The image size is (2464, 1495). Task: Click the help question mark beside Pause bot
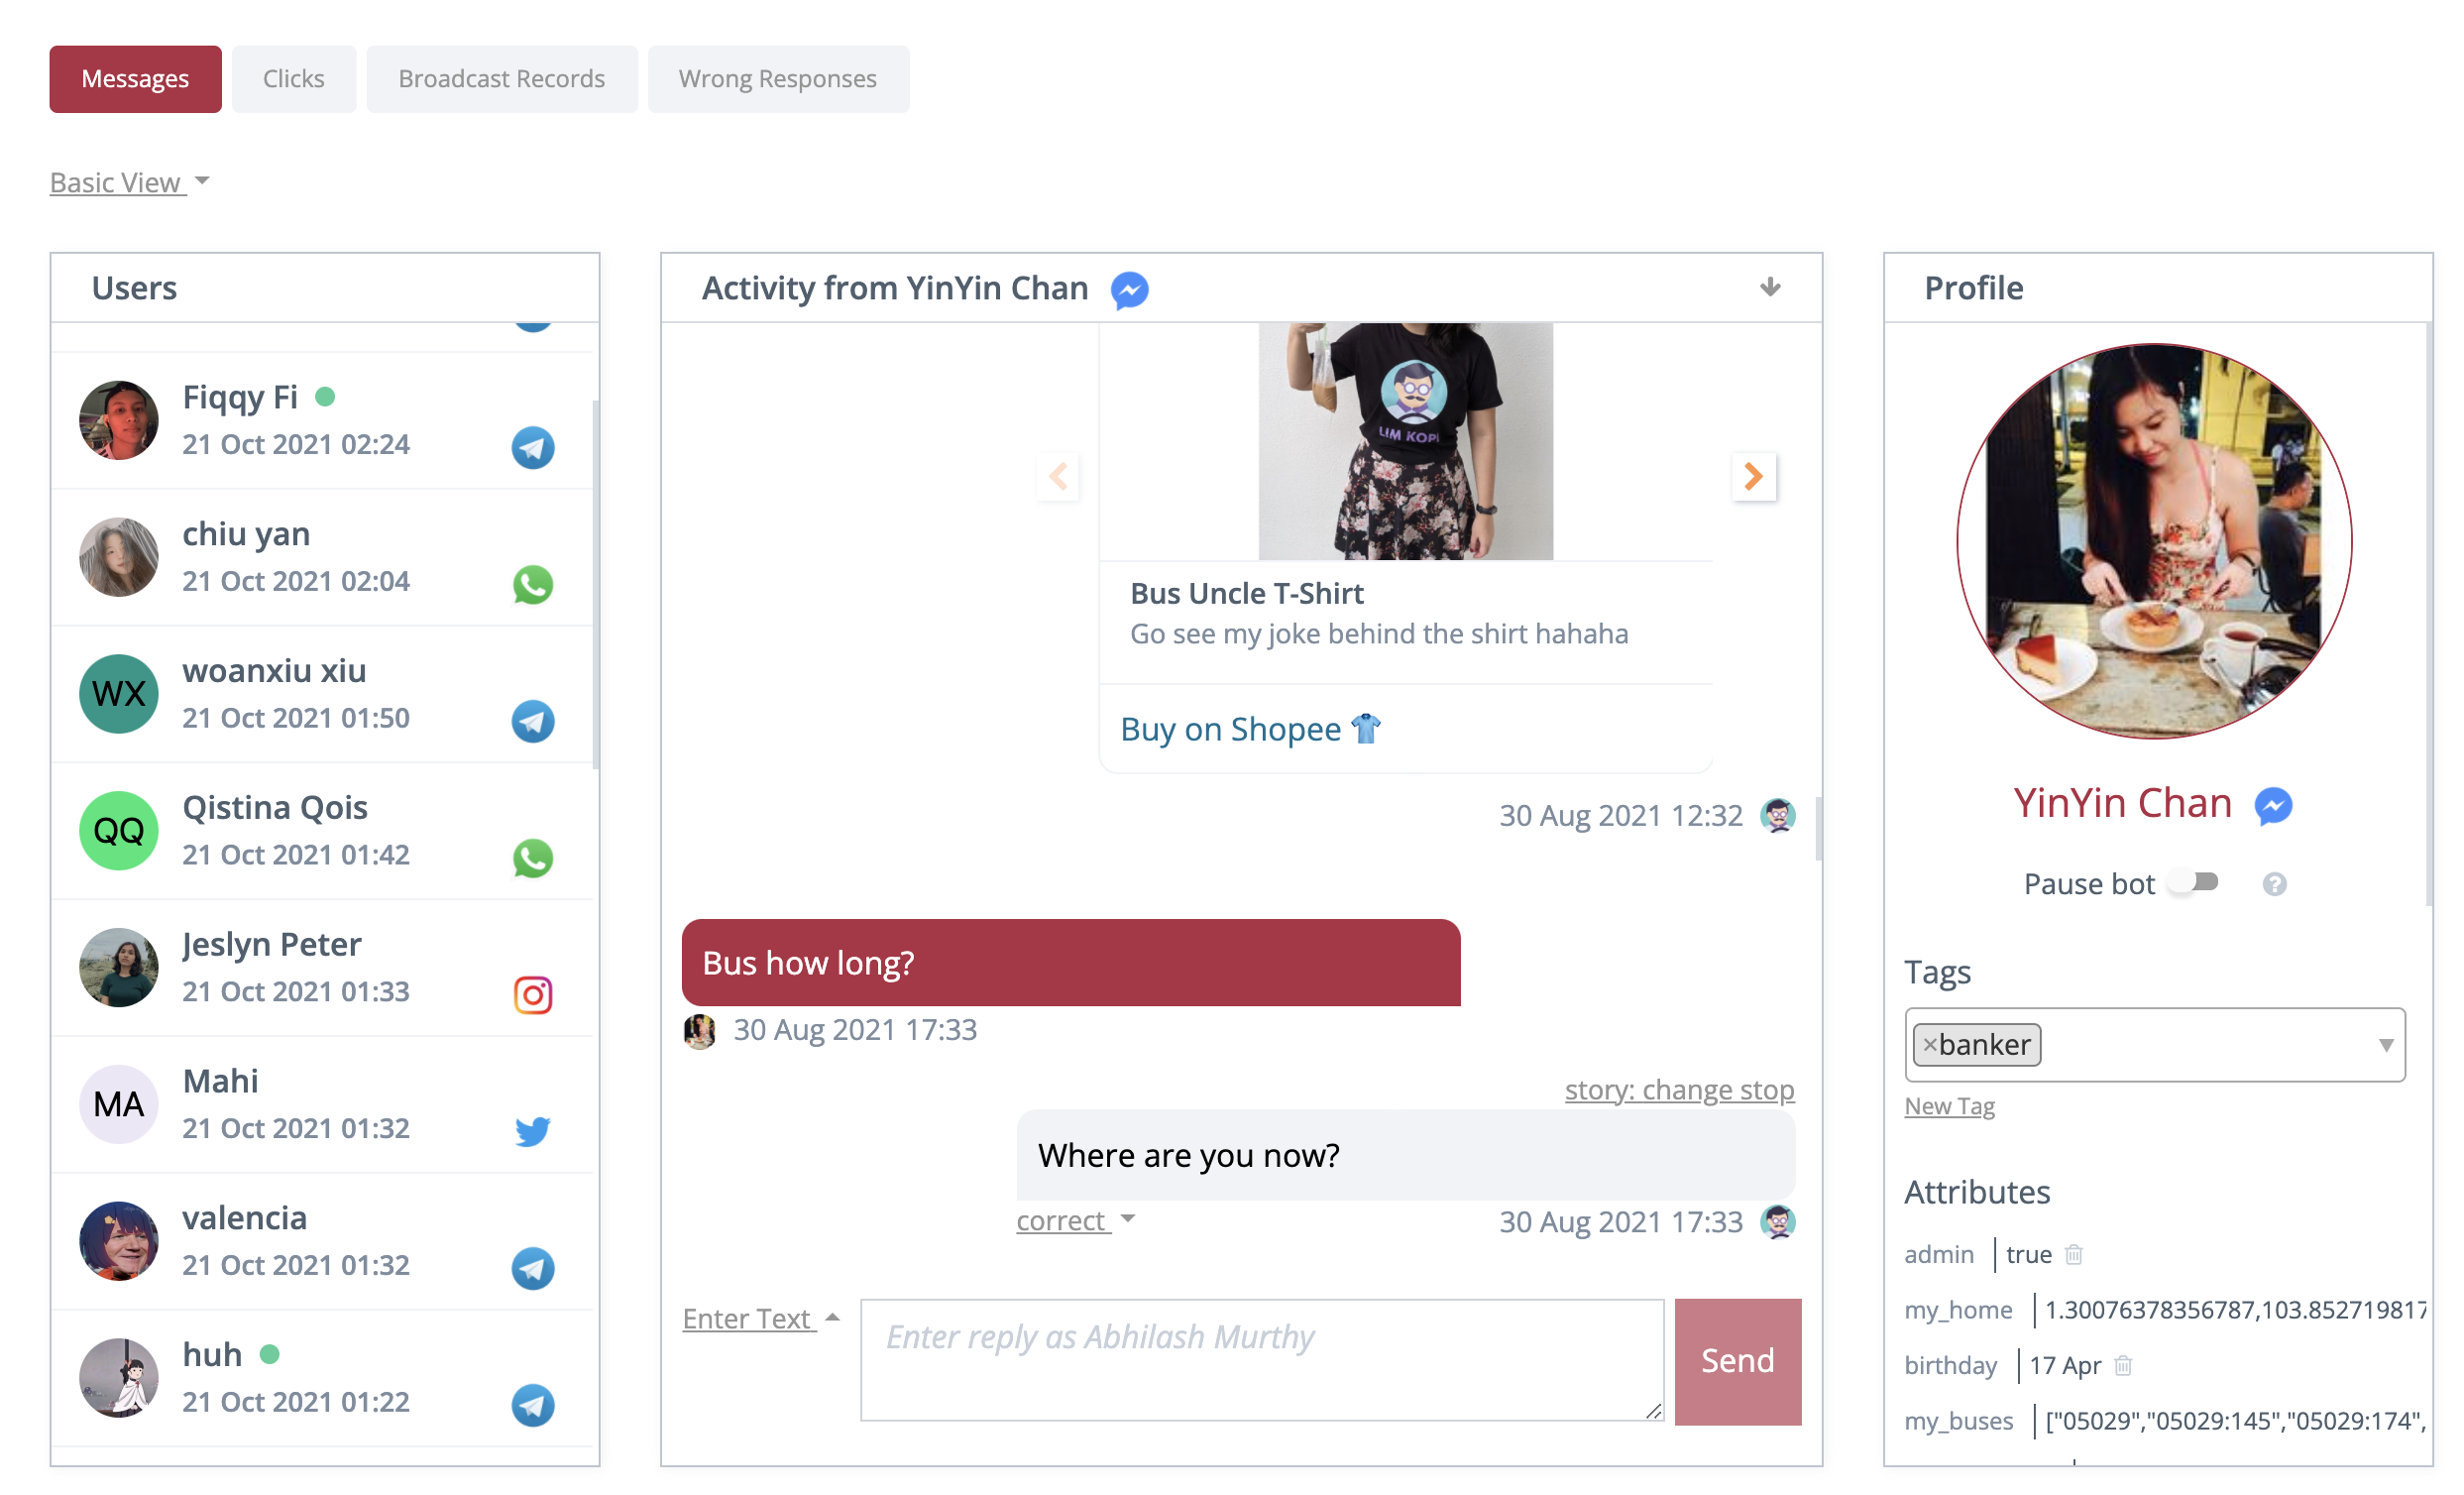(x=2274, y=884)
